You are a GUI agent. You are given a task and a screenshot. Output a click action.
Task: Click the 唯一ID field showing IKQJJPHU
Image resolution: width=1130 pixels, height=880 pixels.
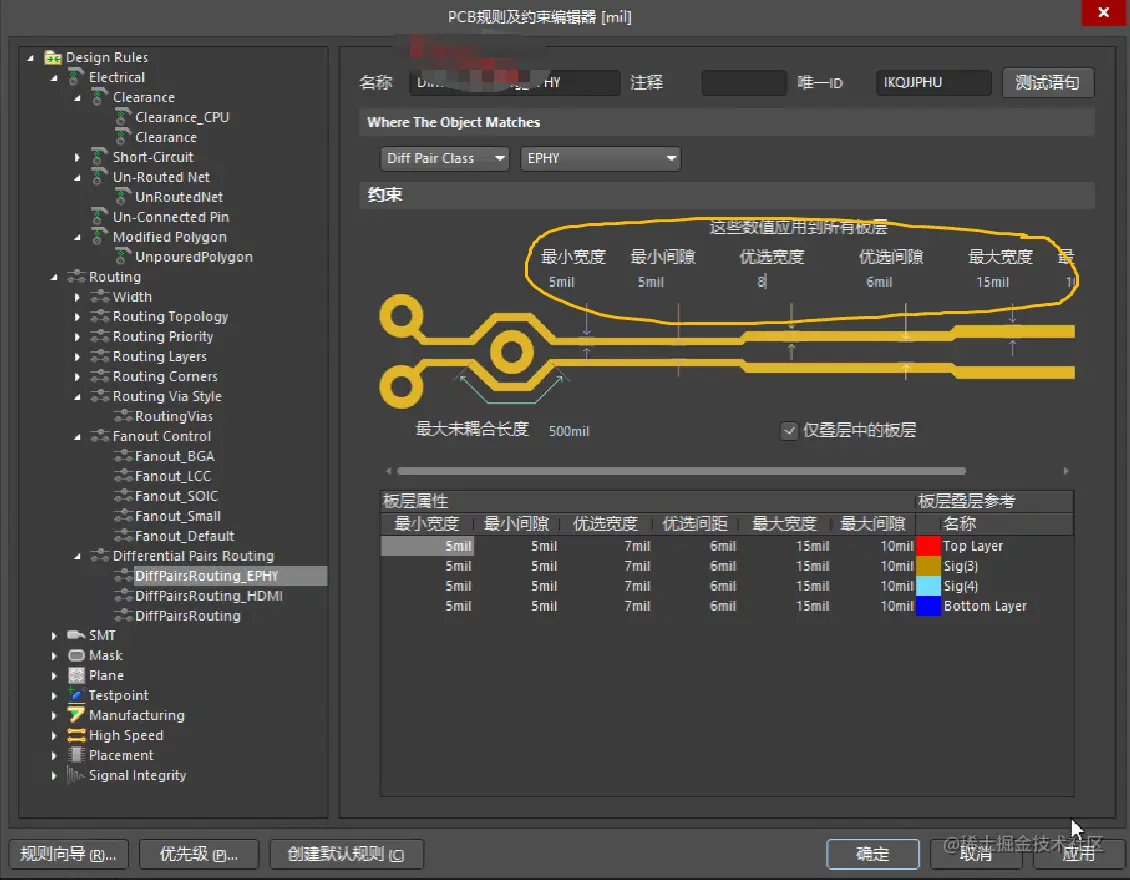coord(933,83)
